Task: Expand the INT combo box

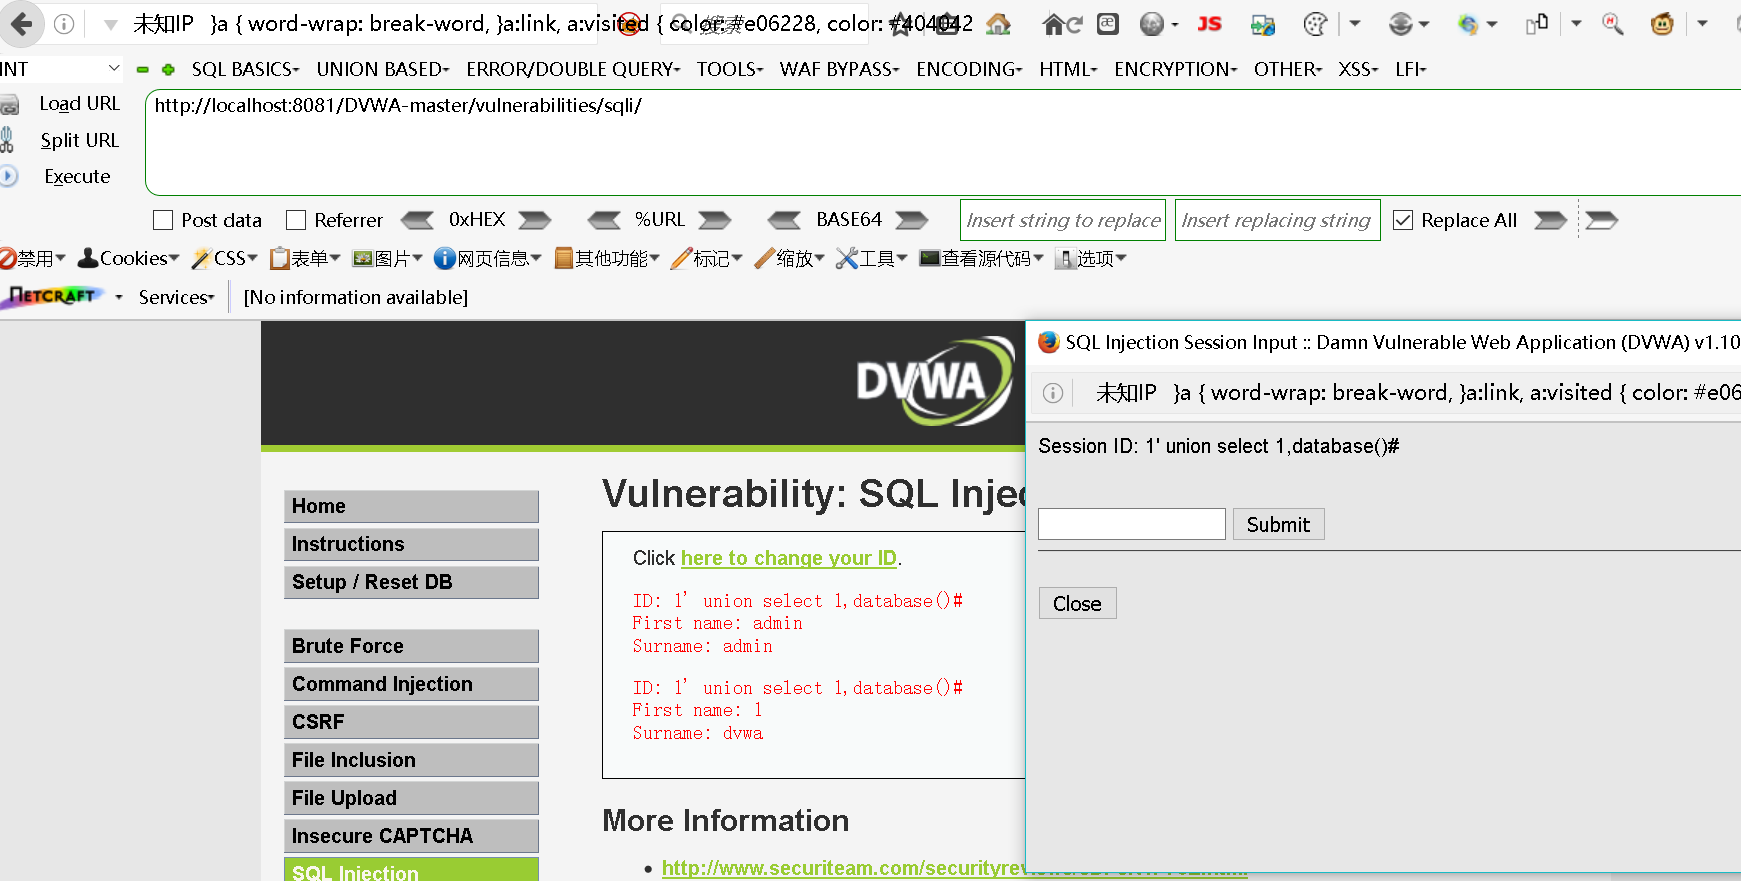Action: 113,68
